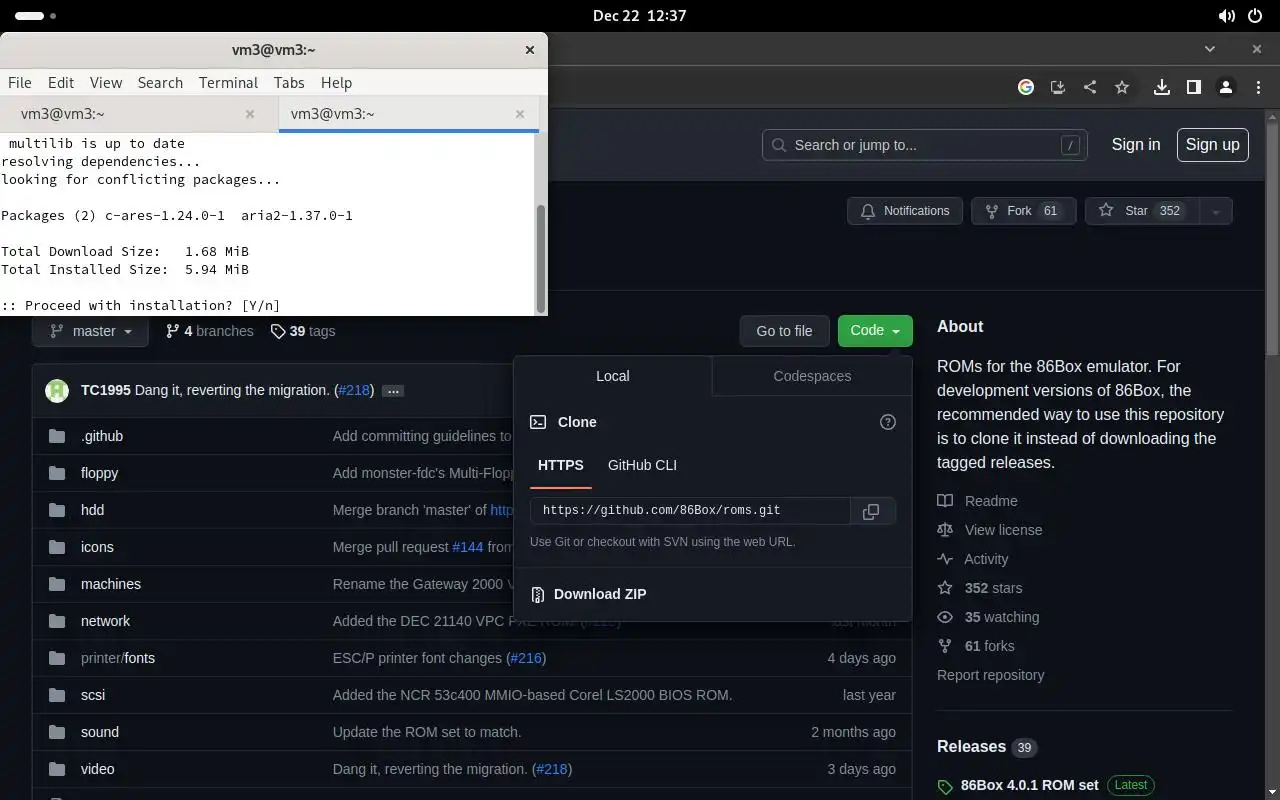The width and height of the screenshot is (1280, 800).
Task: Click the folder icon next to machines
Action: tap(57, 584)
